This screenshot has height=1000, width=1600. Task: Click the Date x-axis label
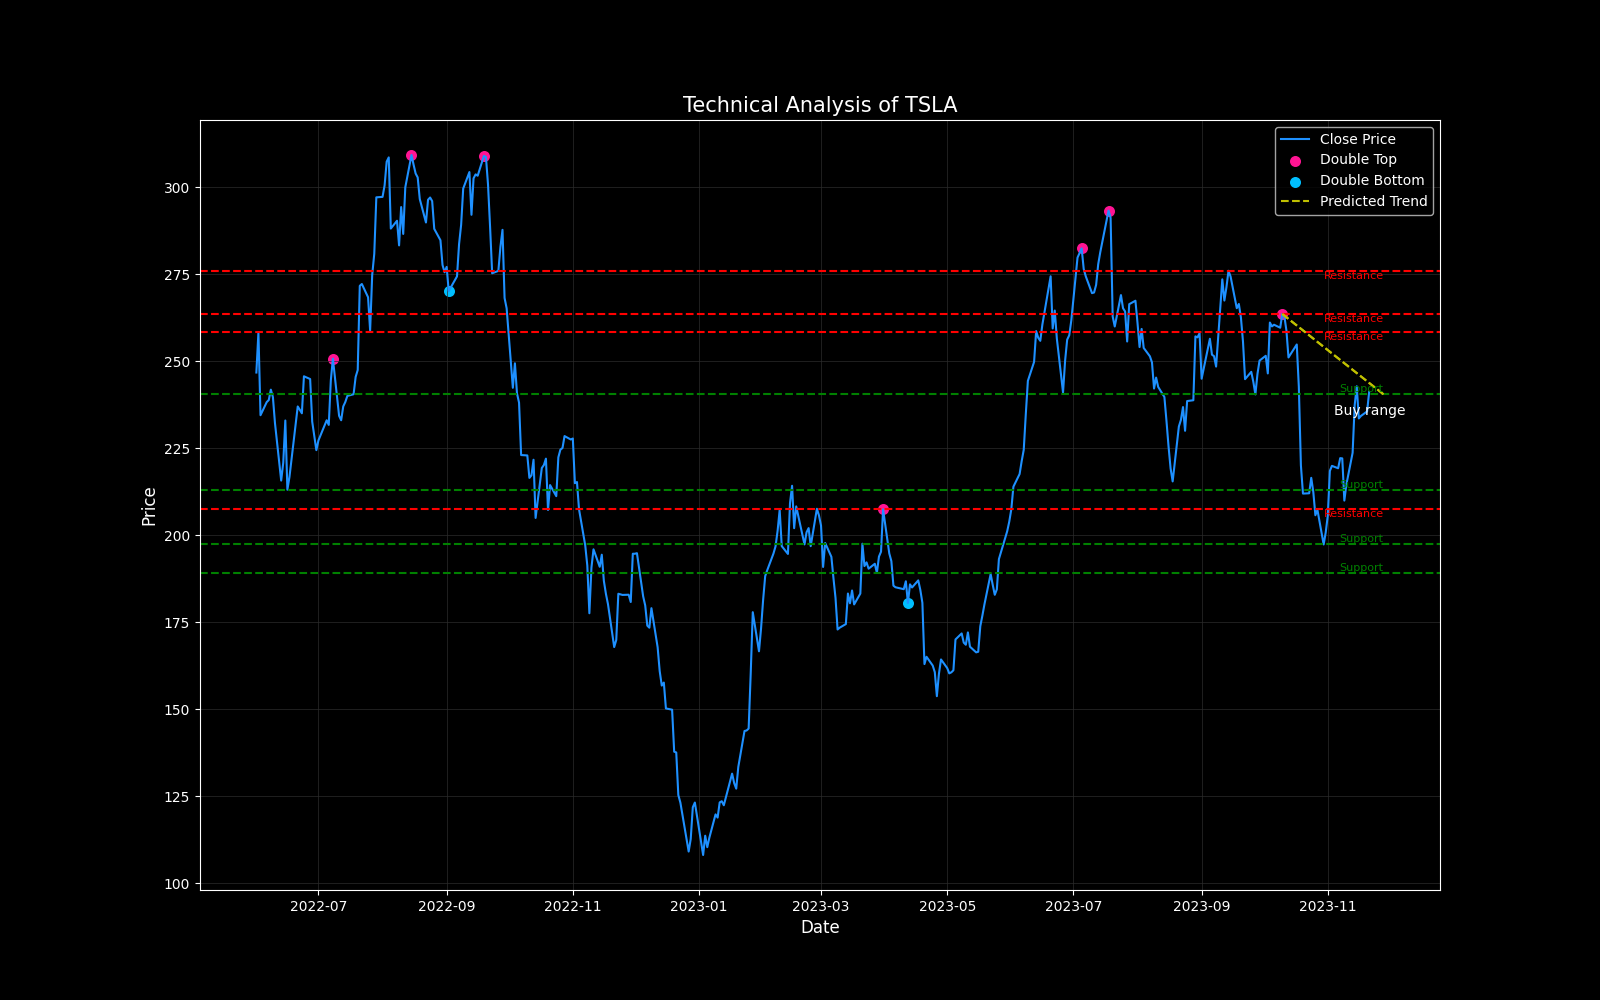click(x=820, y=927)
